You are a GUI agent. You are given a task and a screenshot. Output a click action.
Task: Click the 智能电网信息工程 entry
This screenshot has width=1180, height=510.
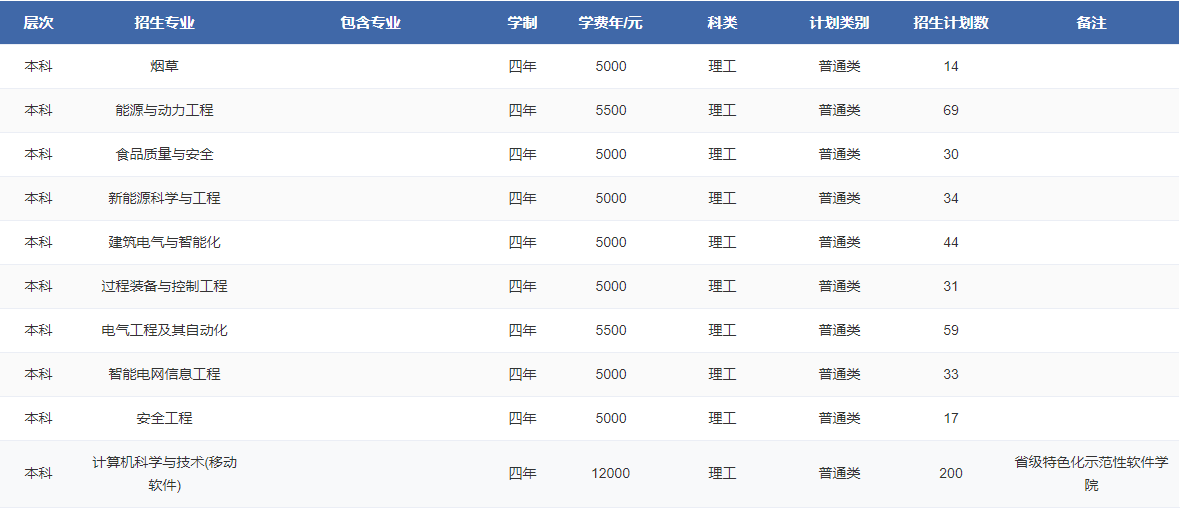coord(164,375)
